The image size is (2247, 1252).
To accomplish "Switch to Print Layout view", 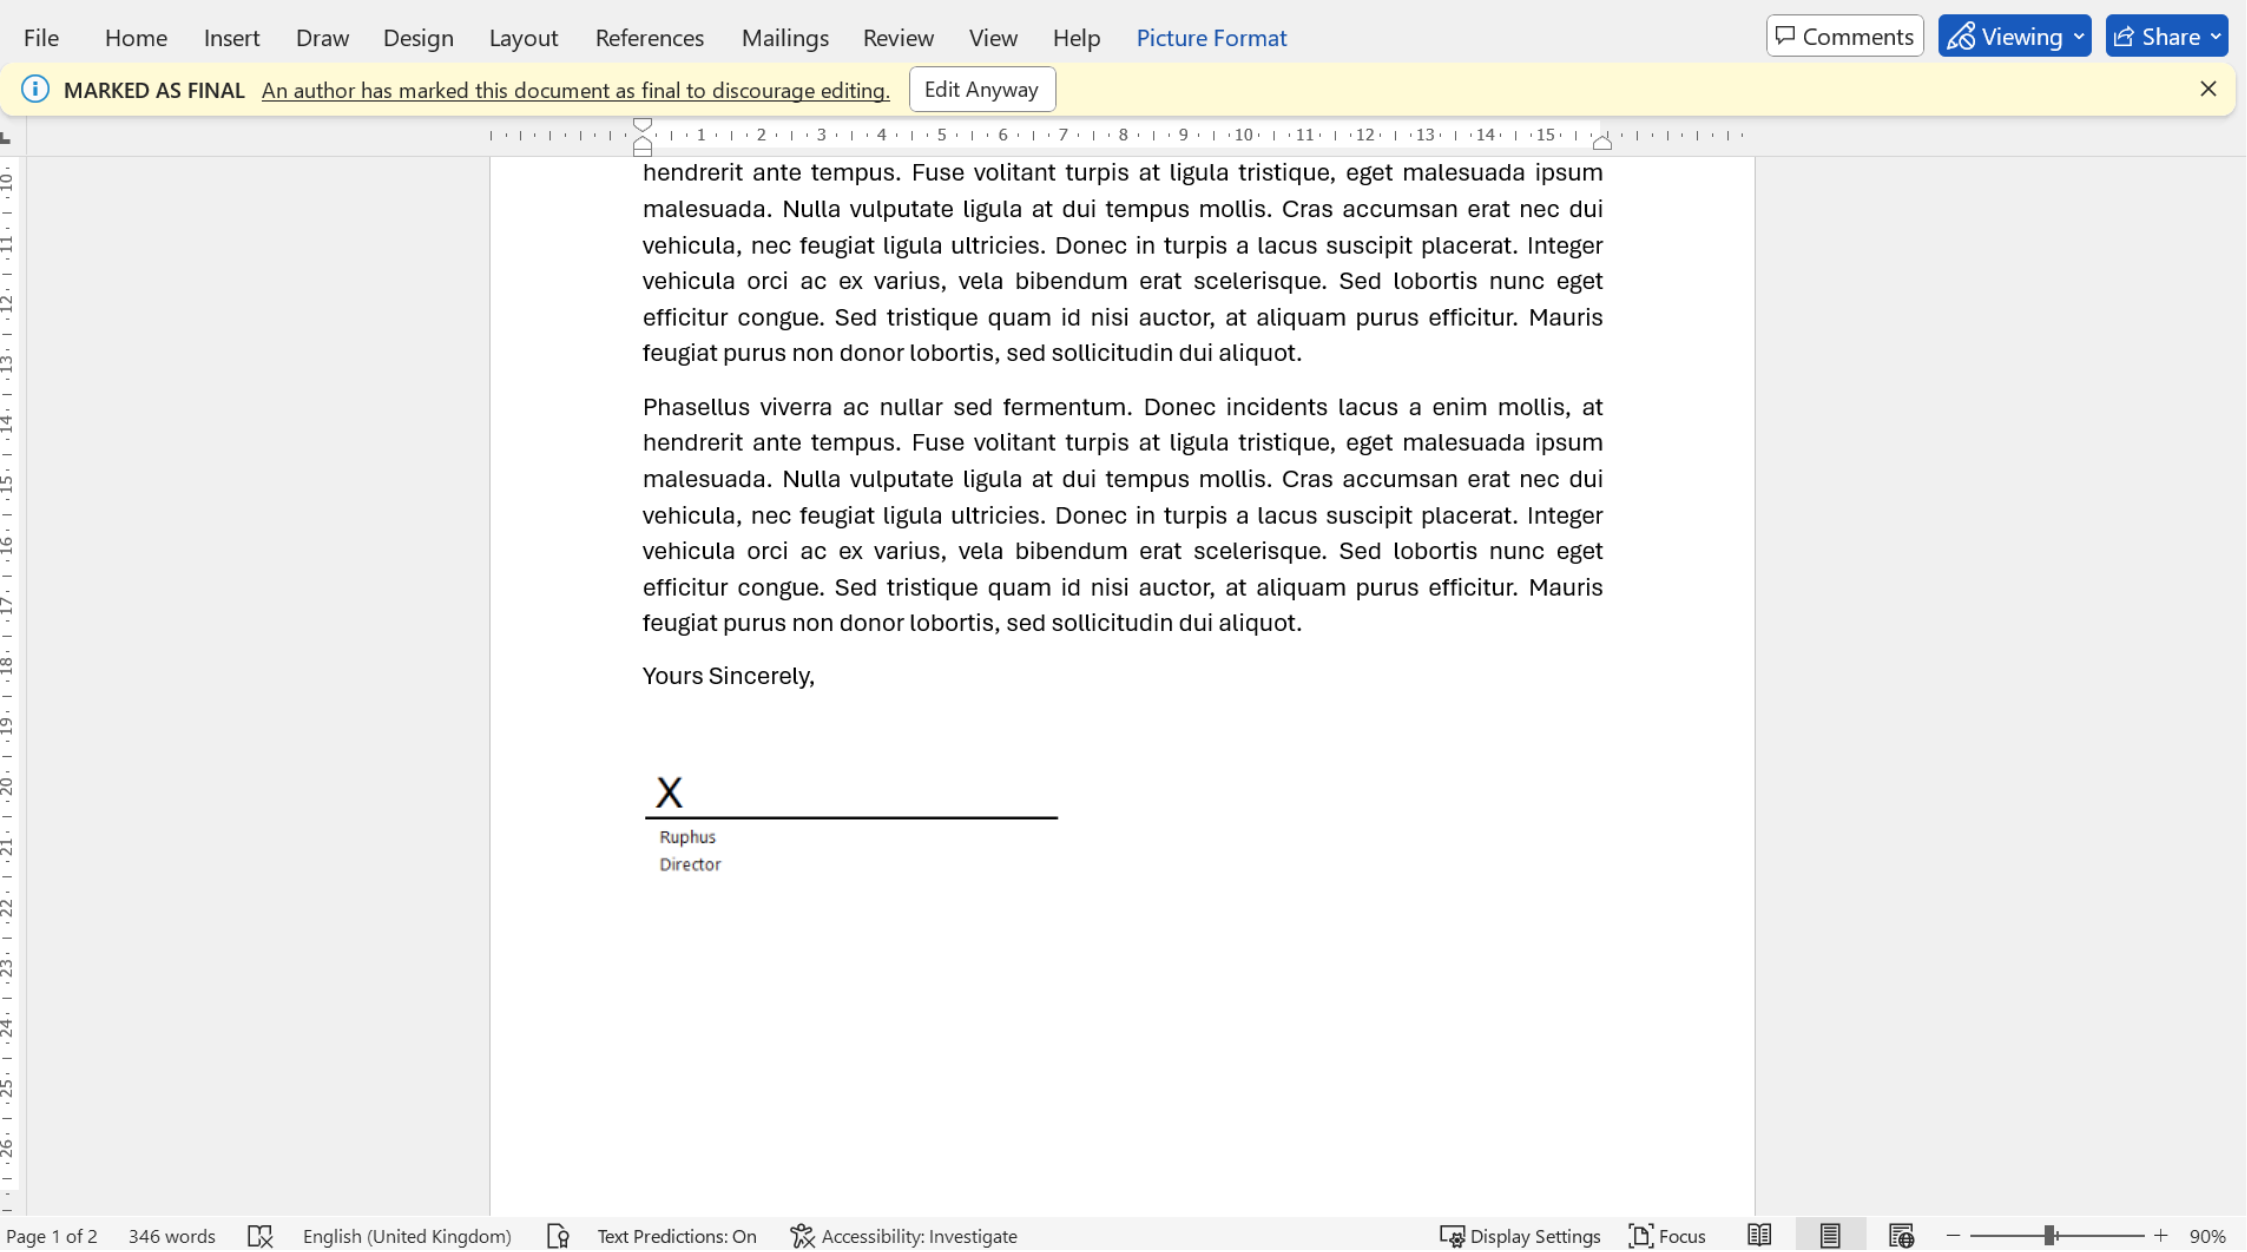I will pyautogui.click(x=1829, y=1236).
